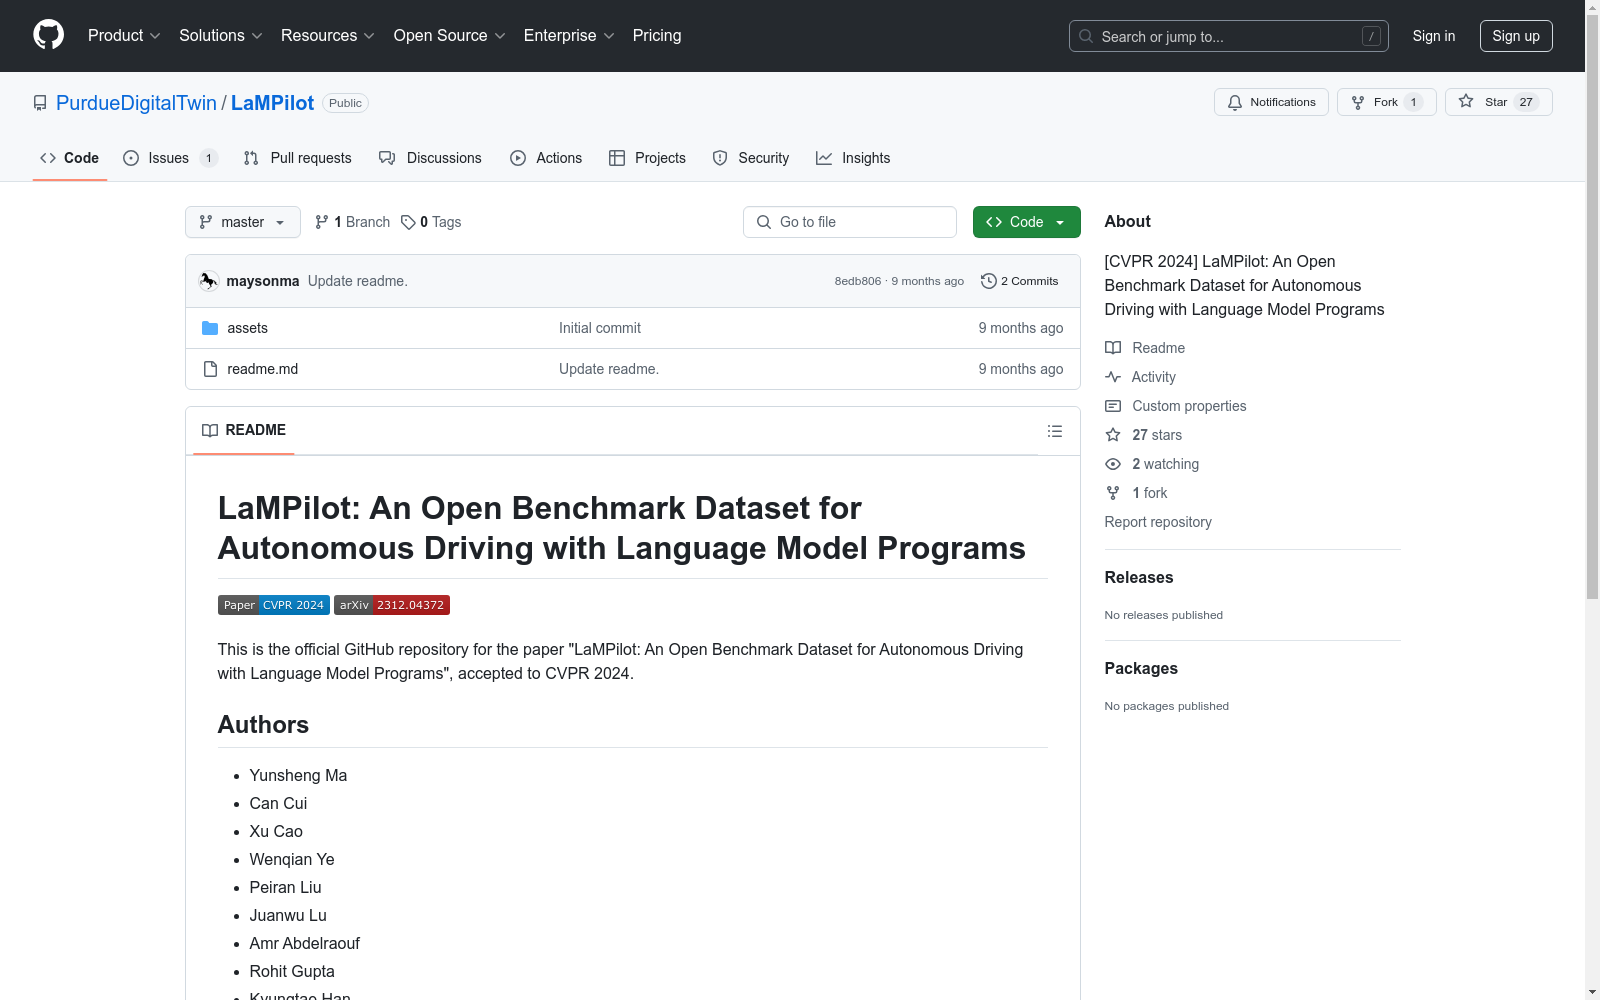Open the Activity link
Viewport: 1600px width, 1000px height.
click(x=1140, y=377)
